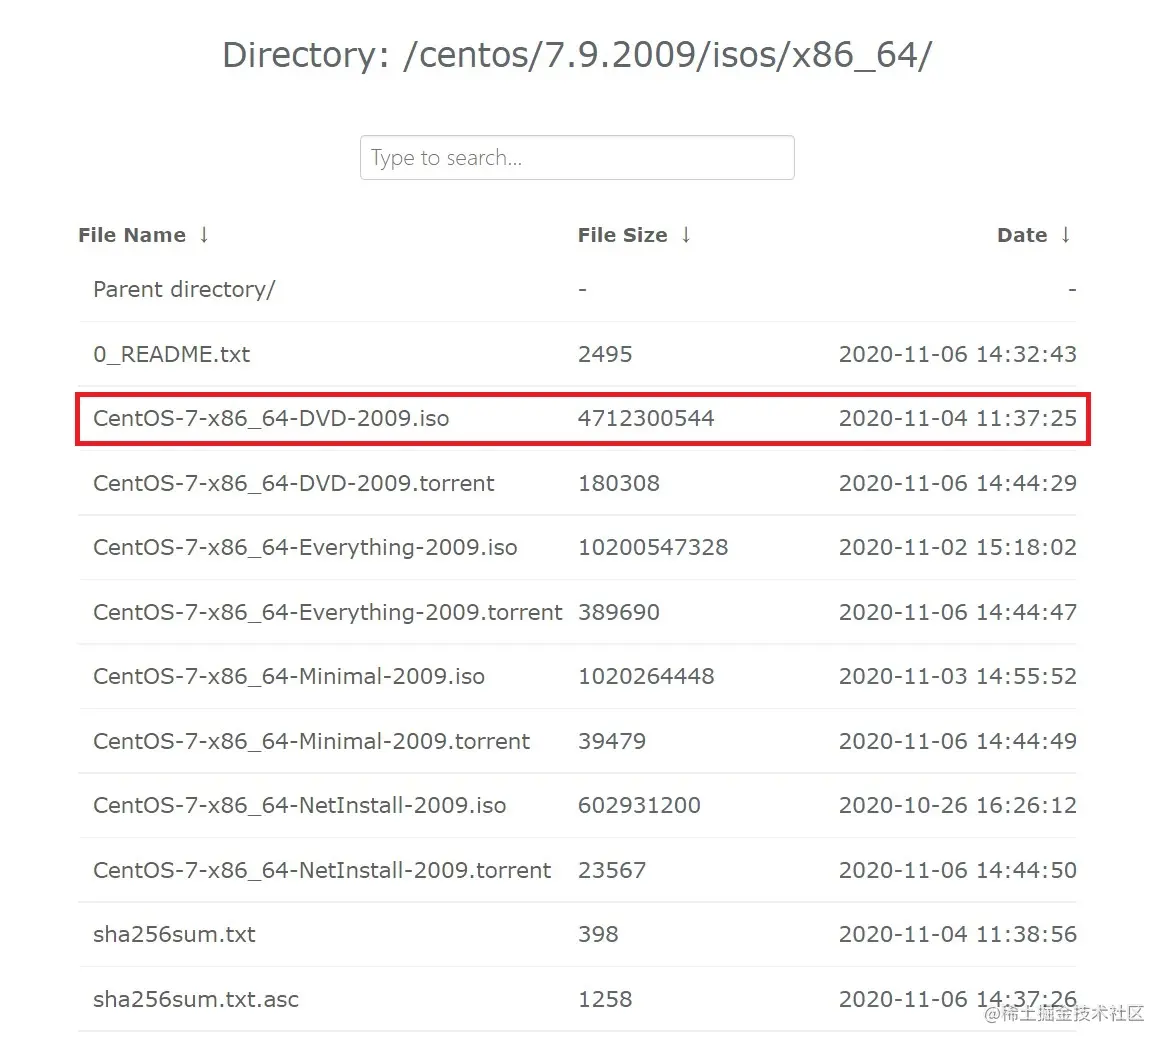Click the file size value 4712300544
1172x1051 pixels.
coord(646,419)
